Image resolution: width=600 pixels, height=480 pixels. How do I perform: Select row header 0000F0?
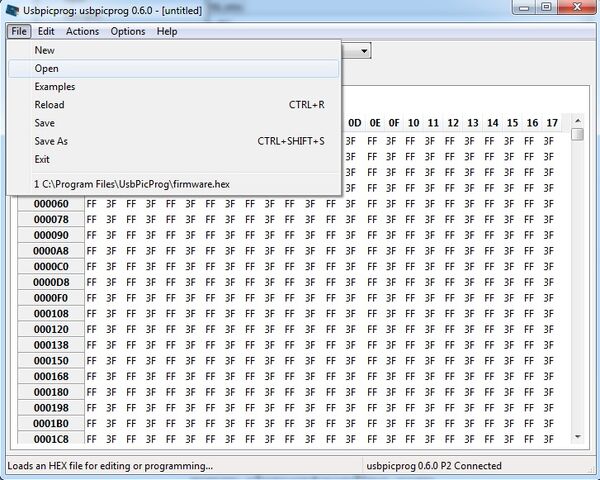coord(51,298)
